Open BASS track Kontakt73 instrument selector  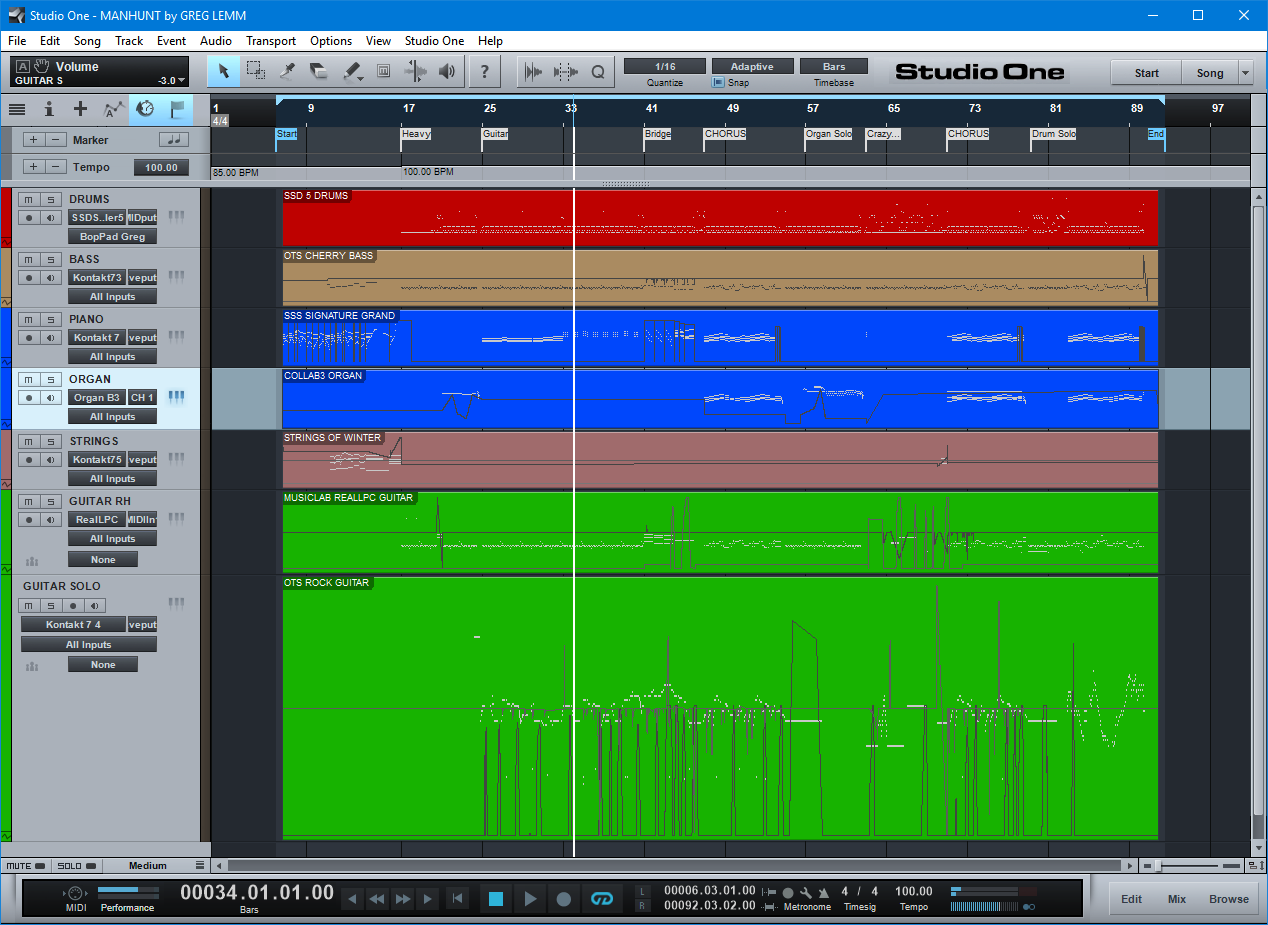pyautogui.click(x=97, y=277)
